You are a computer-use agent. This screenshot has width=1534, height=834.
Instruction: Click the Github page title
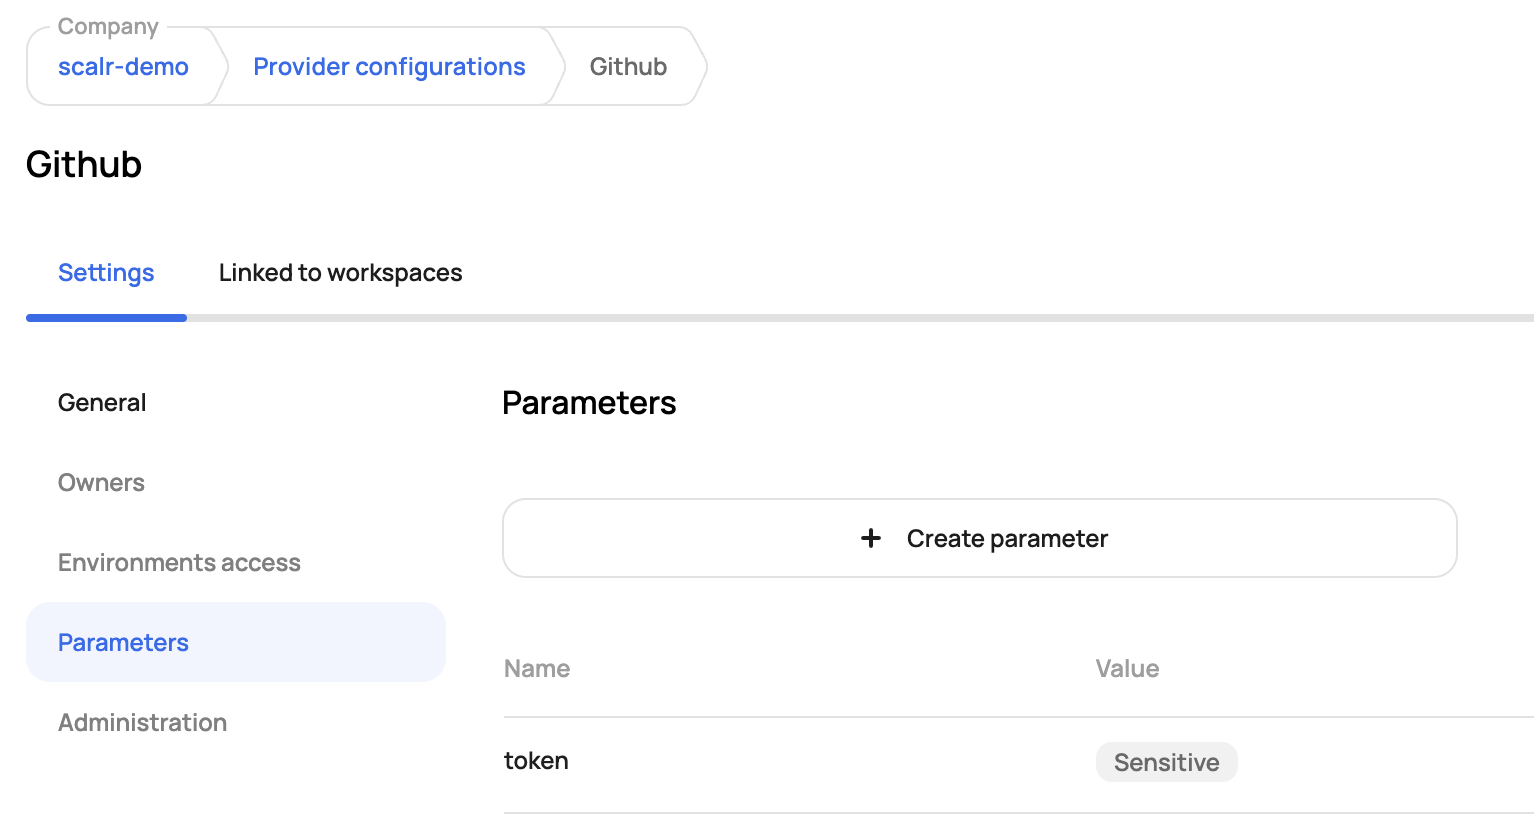[x=84, y=164]
